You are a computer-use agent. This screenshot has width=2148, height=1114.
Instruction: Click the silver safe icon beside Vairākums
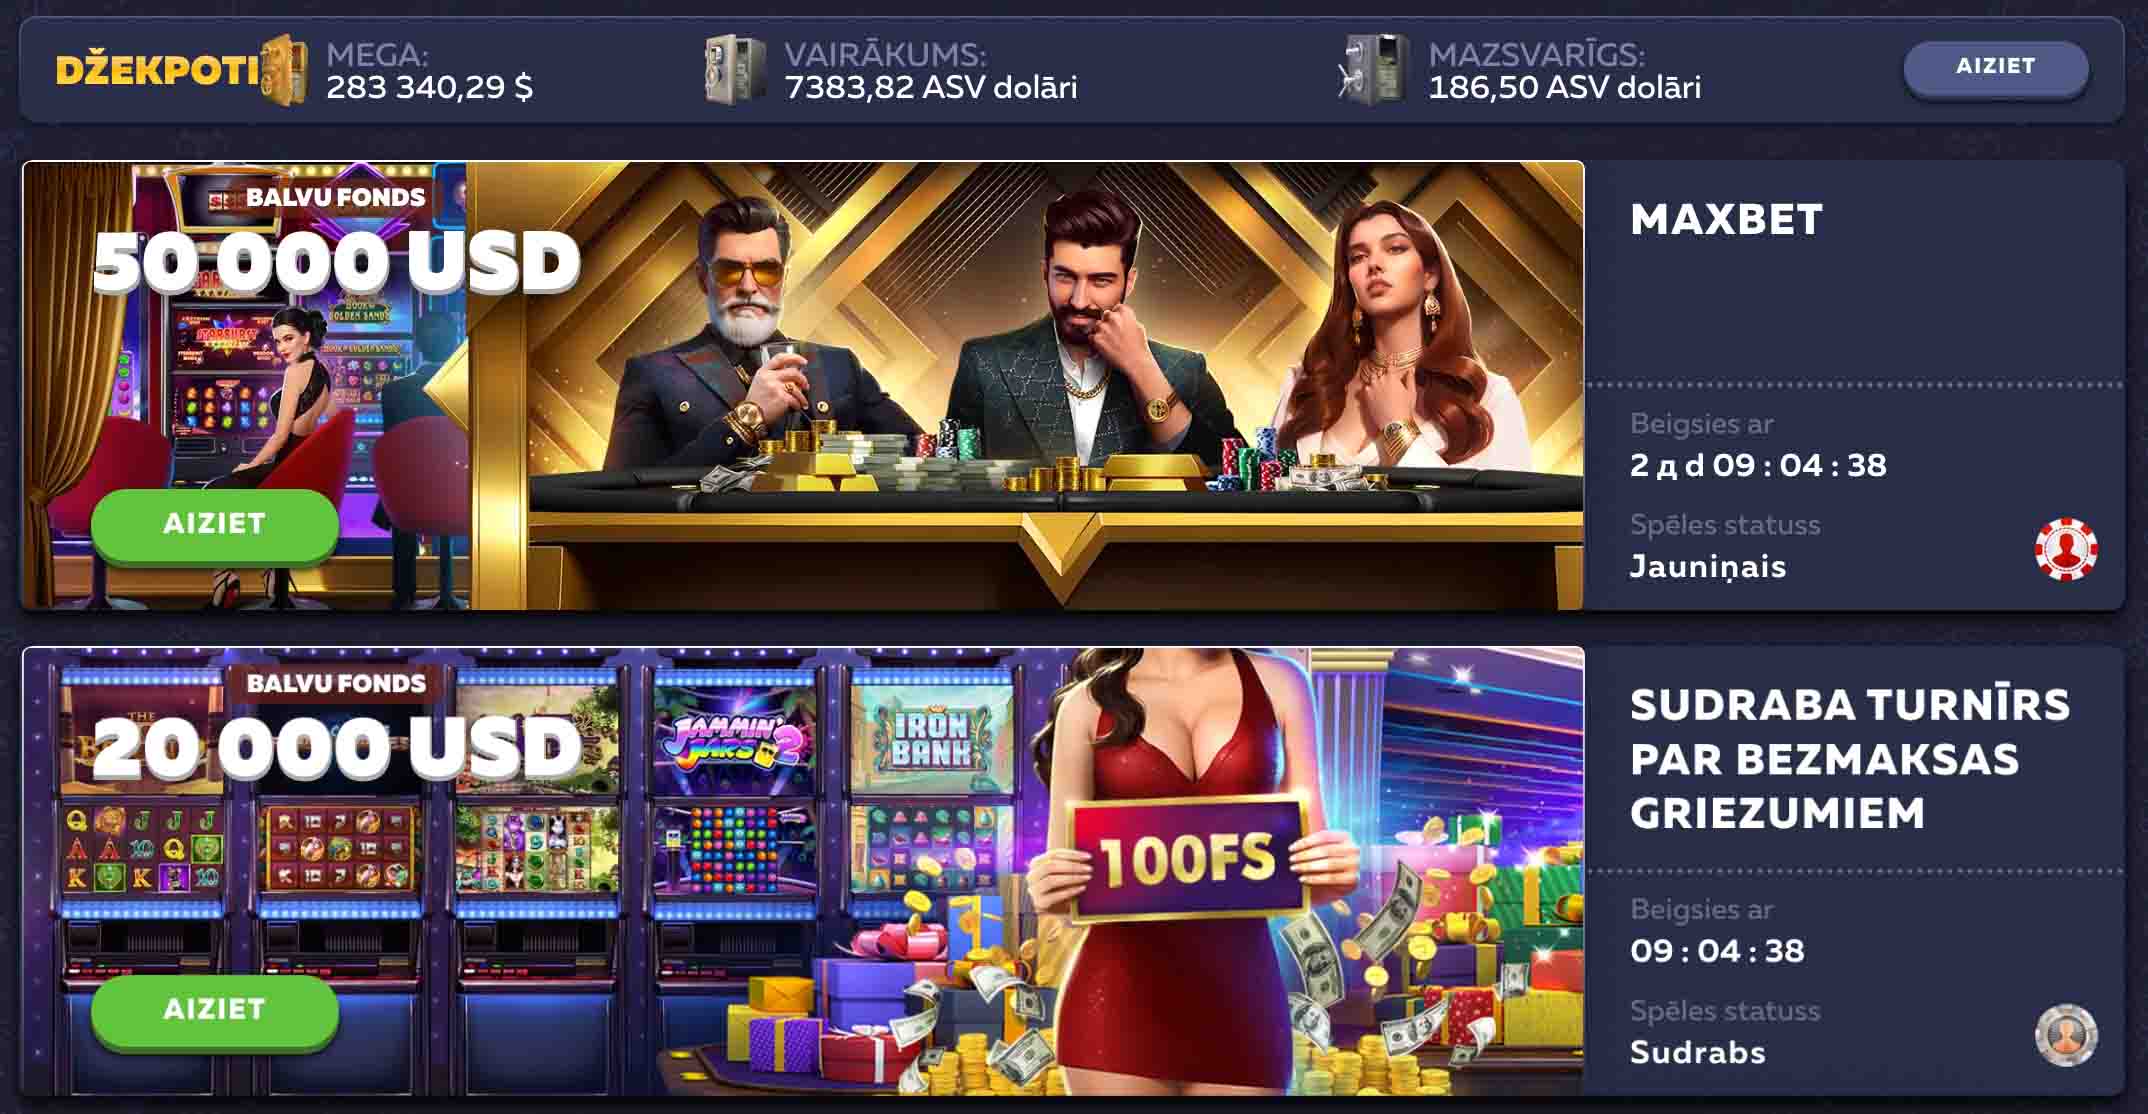(735, 71)
